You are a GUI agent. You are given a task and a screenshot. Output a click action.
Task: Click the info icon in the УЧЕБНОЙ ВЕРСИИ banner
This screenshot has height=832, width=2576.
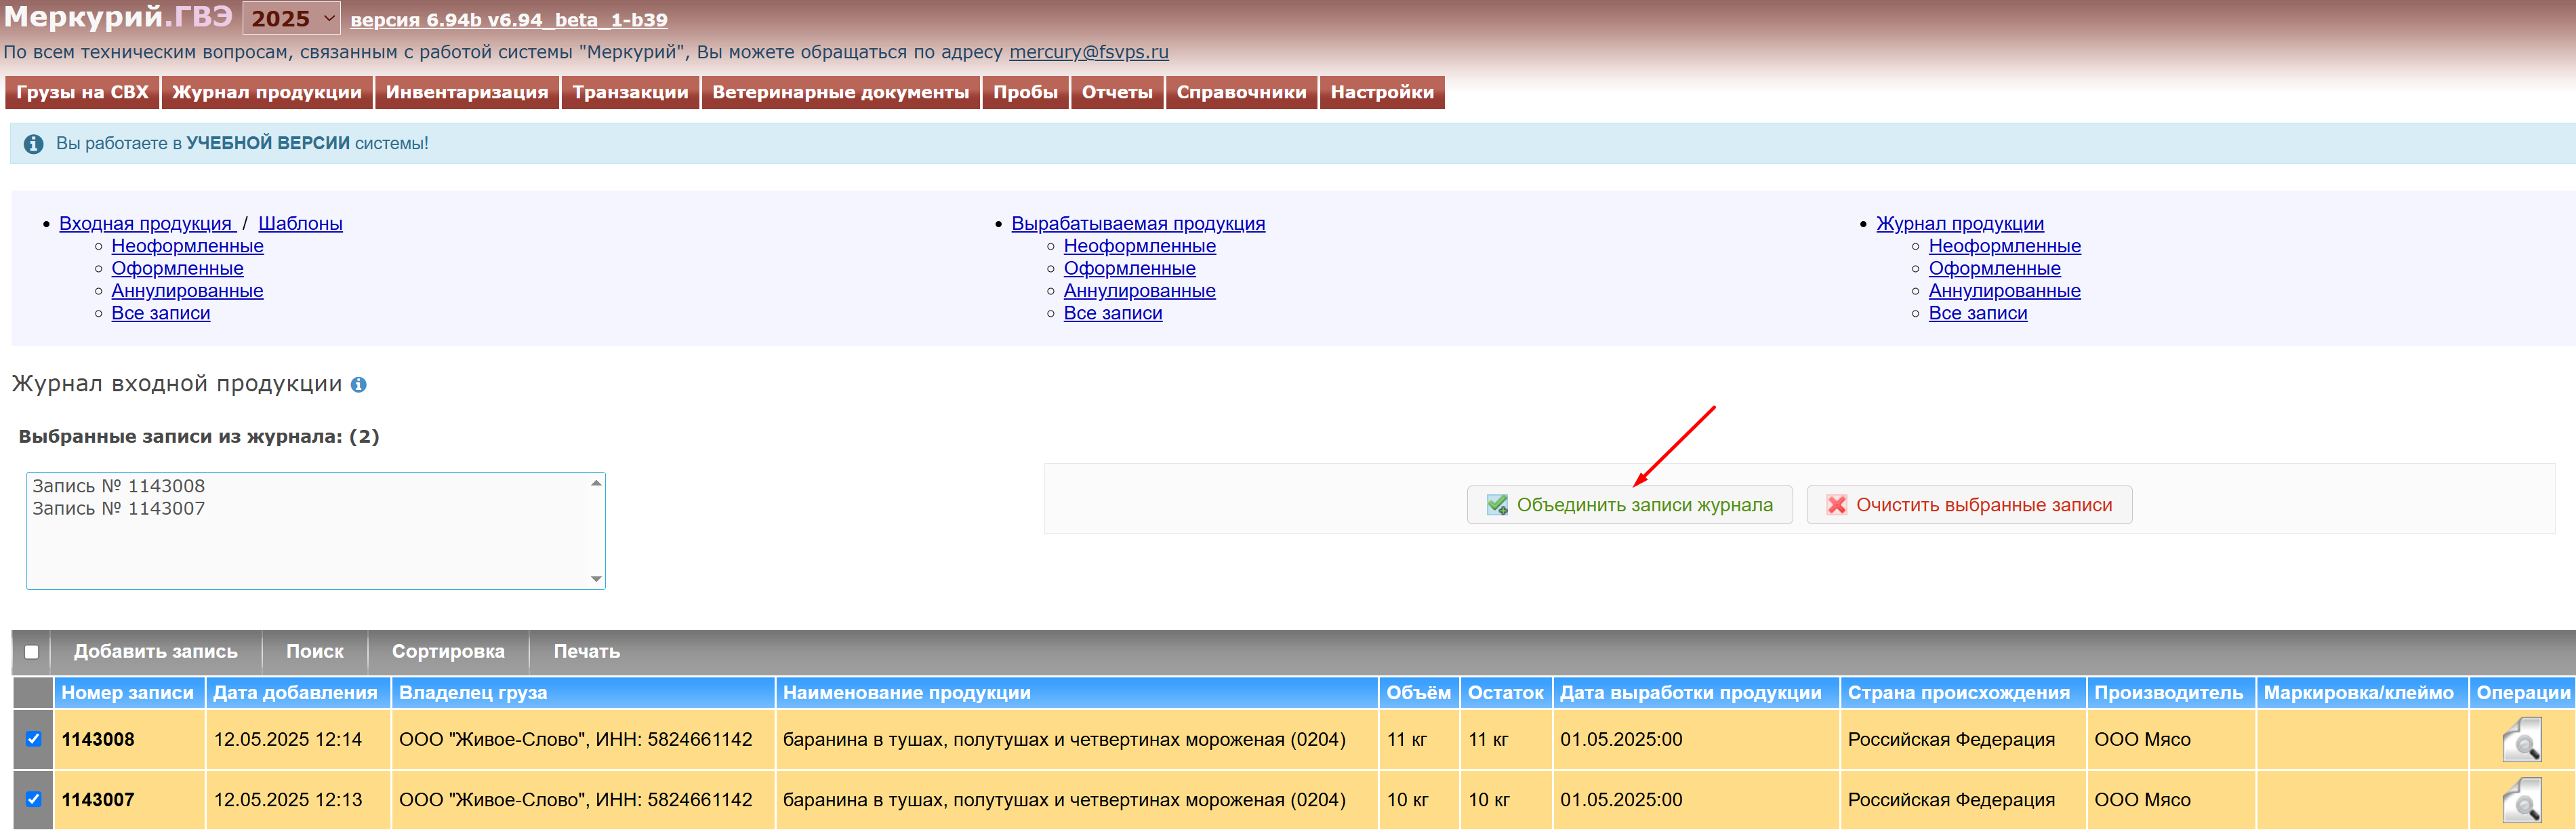point(33,144)
